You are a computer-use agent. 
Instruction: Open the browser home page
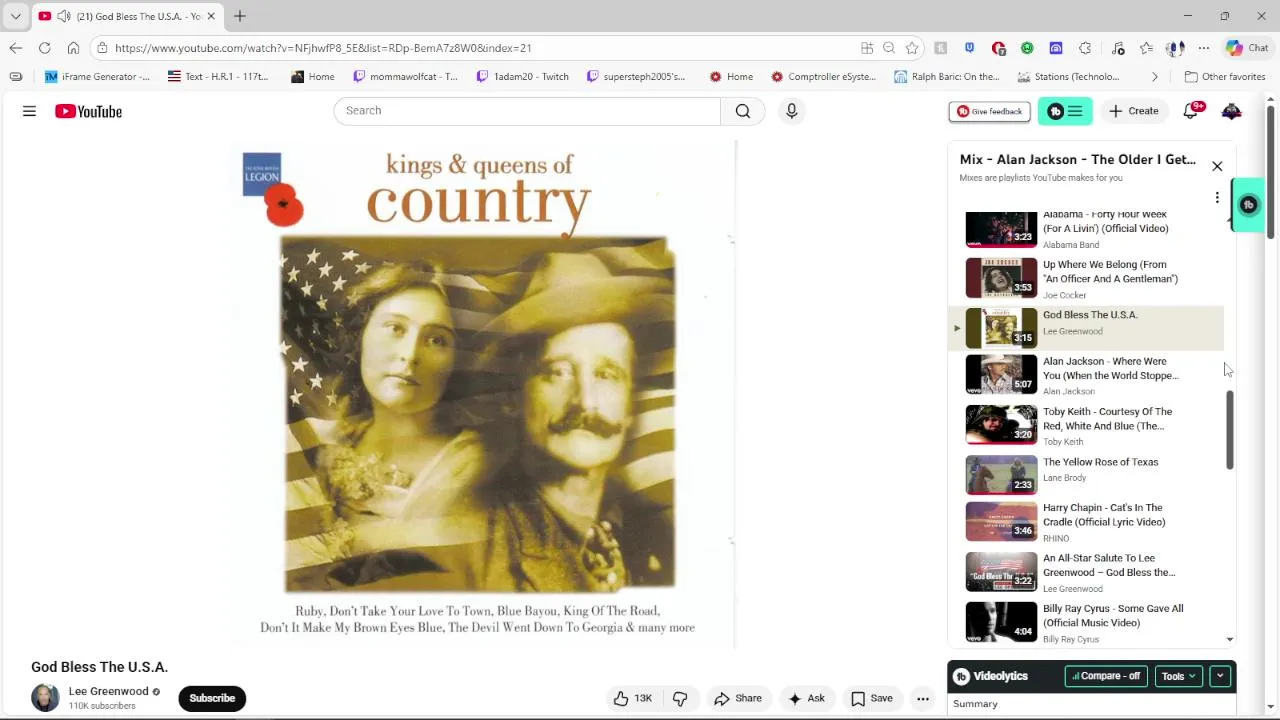pos(73,48)
